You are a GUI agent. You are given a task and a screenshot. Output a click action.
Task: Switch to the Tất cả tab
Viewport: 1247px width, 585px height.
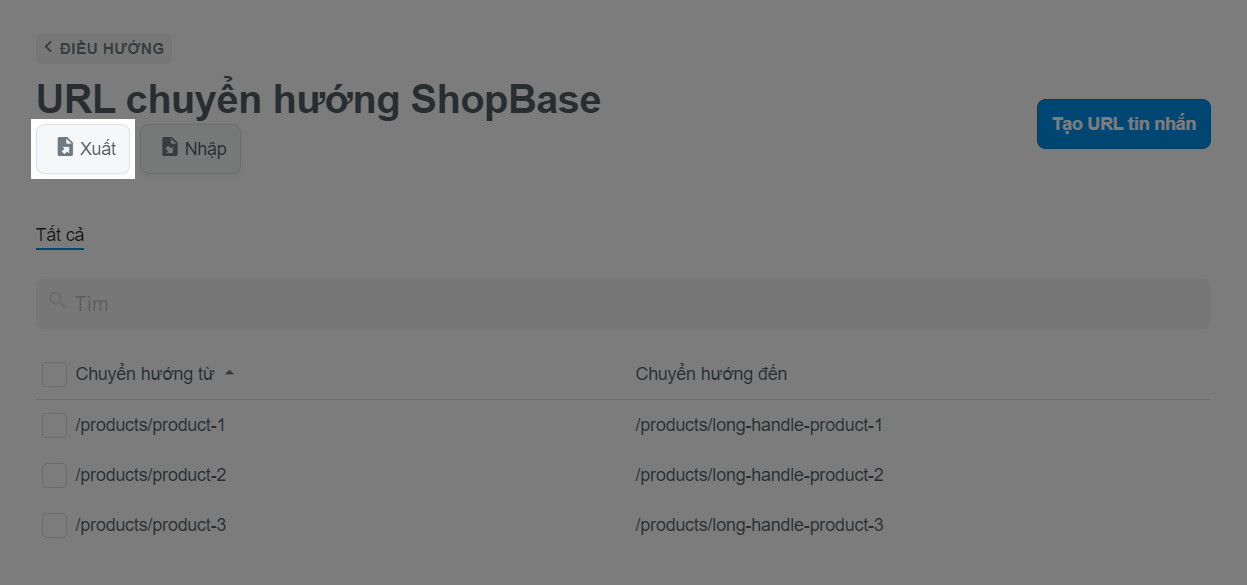pyautogui.click(x=60, y=235)
